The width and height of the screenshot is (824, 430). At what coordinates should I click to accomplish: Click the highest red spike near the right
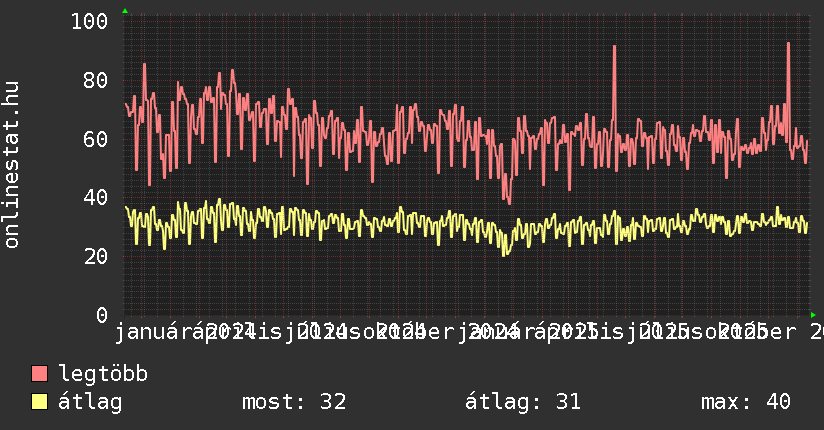click(x=788, y=45)
